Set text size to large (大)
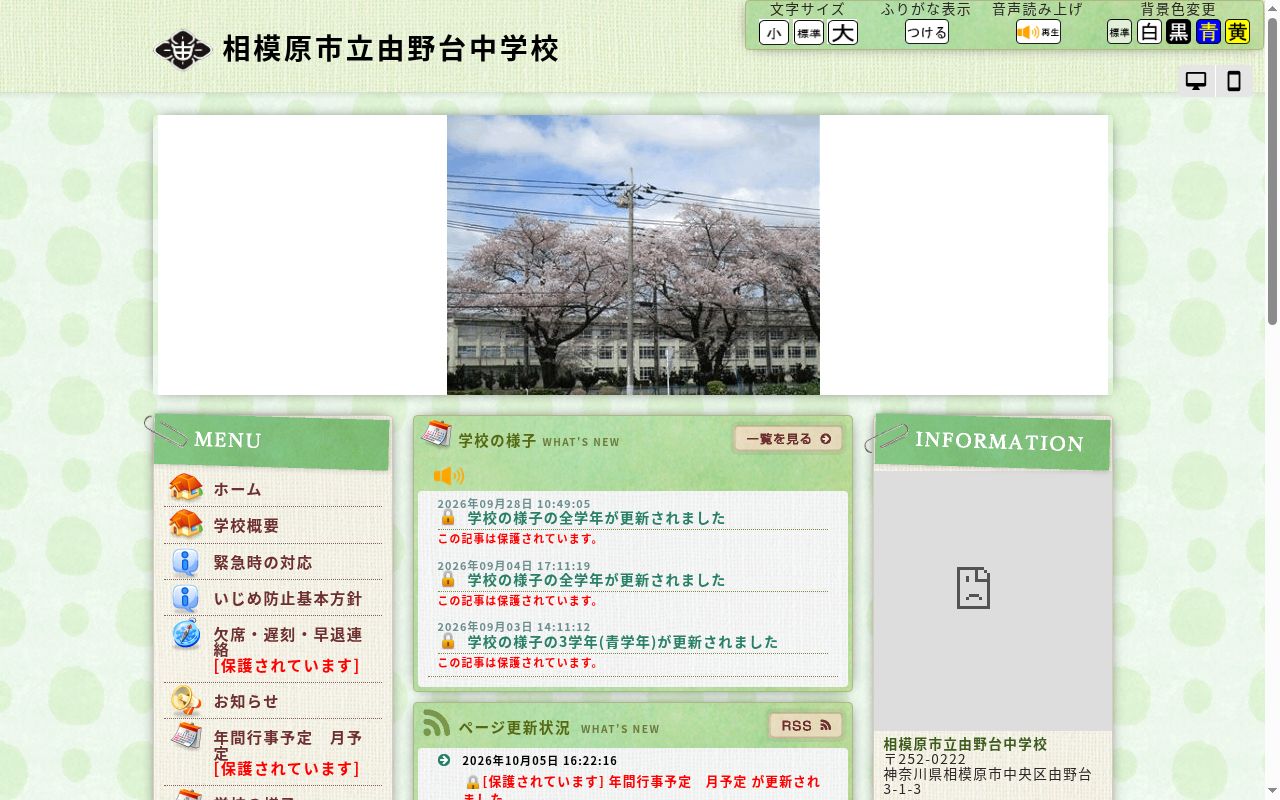 click(843, 33)
